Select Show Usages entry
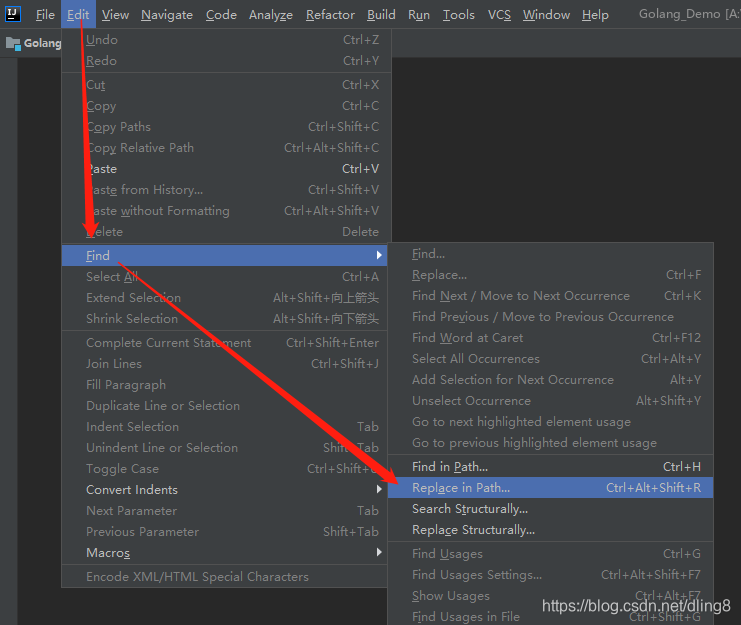The height and width of the screenshot is (625, 741). [551, 596]
